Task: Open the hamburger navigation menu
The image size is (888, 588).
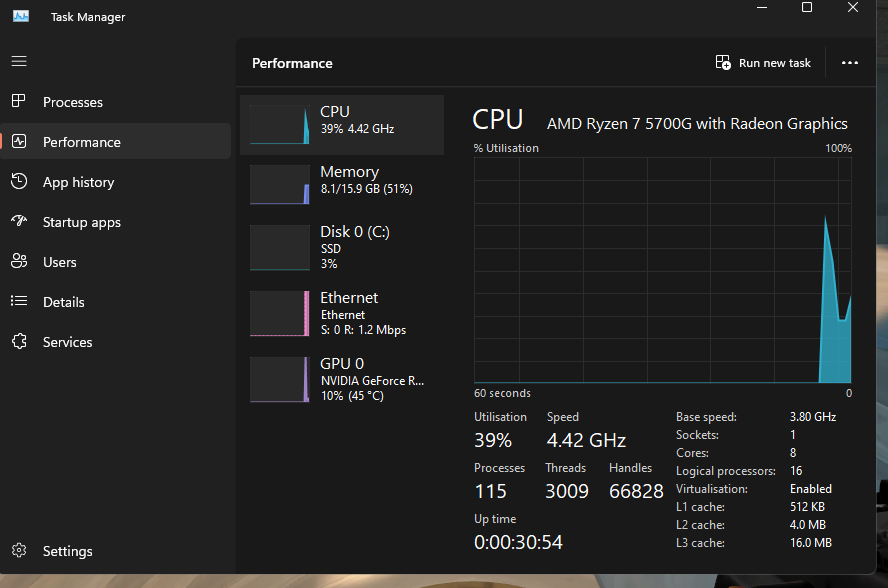Action: 19,61
